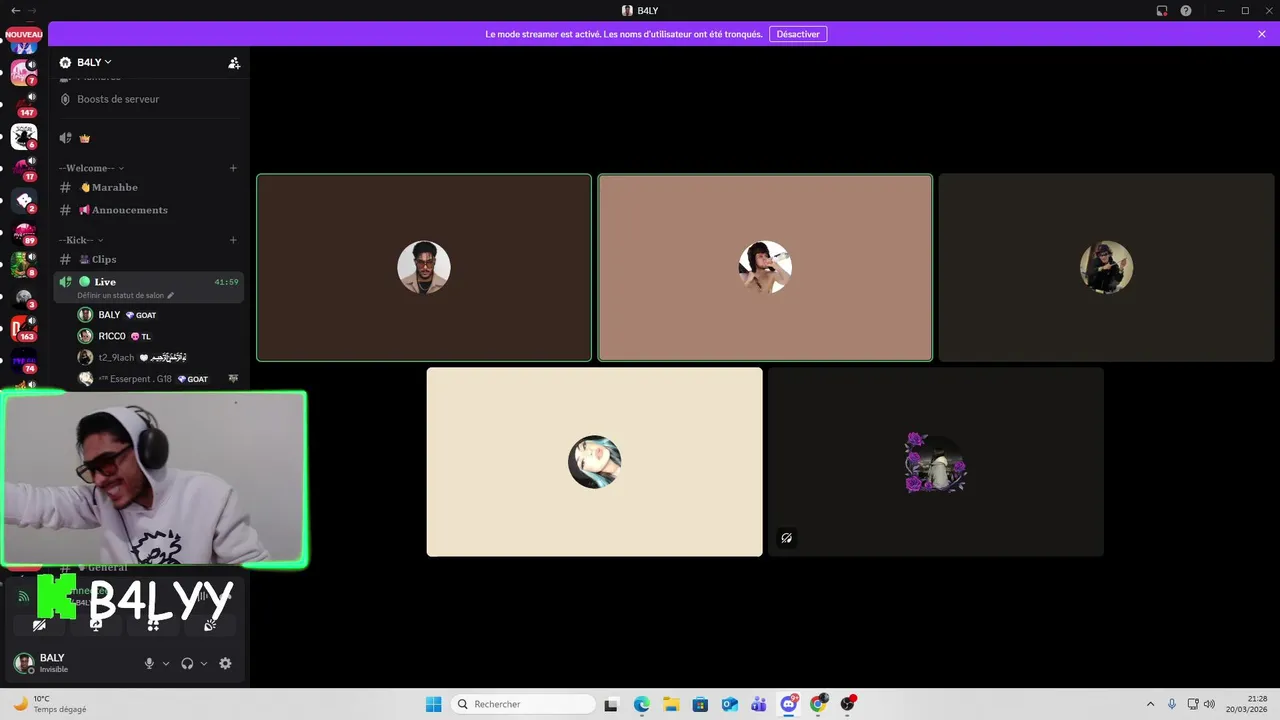Open the Windows Start menu
This screenshot has width=1280, height=720.
(x=433, y=704)
